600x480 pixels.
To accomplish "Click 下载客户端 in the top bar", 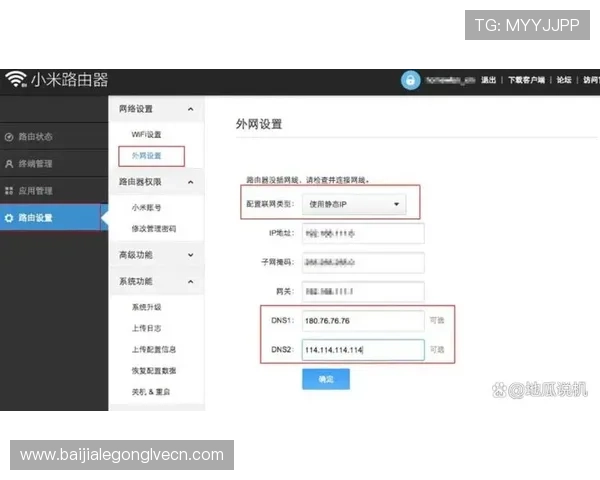I will point(526,80).
